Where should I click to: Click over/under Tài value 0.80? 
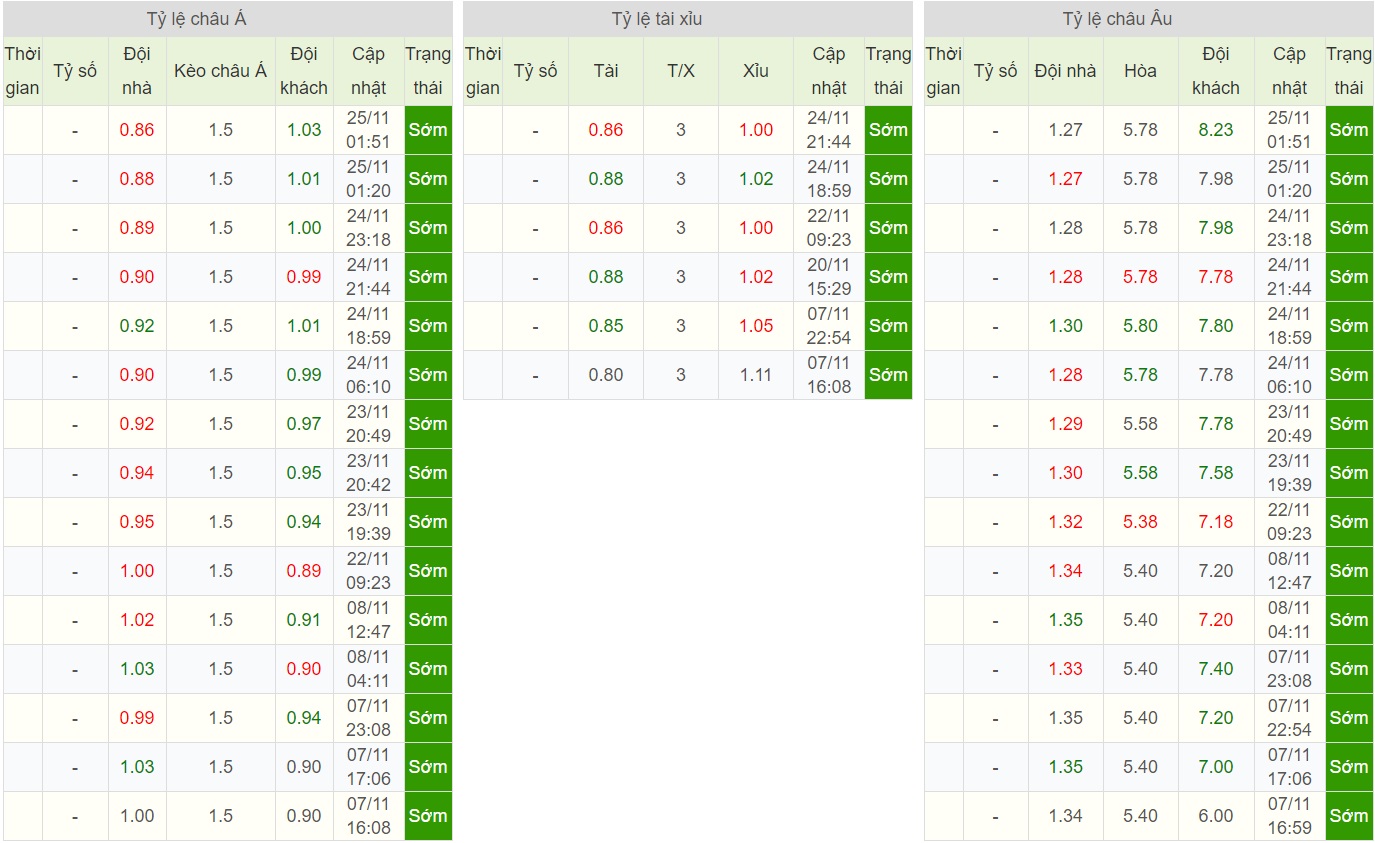point(606,375)
